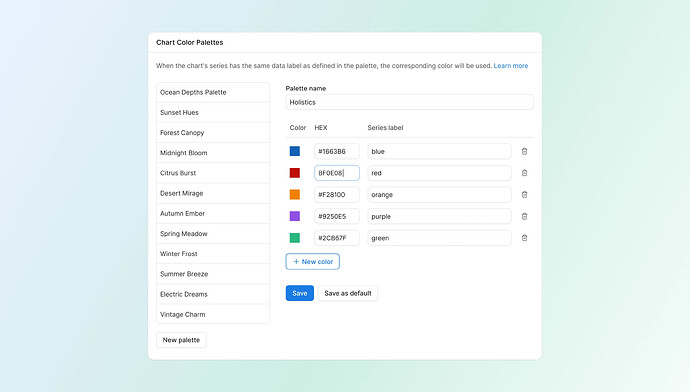Select the Desert Mirage palette
The width and height of the screenshot is (690, 392).
pos(213,194)
